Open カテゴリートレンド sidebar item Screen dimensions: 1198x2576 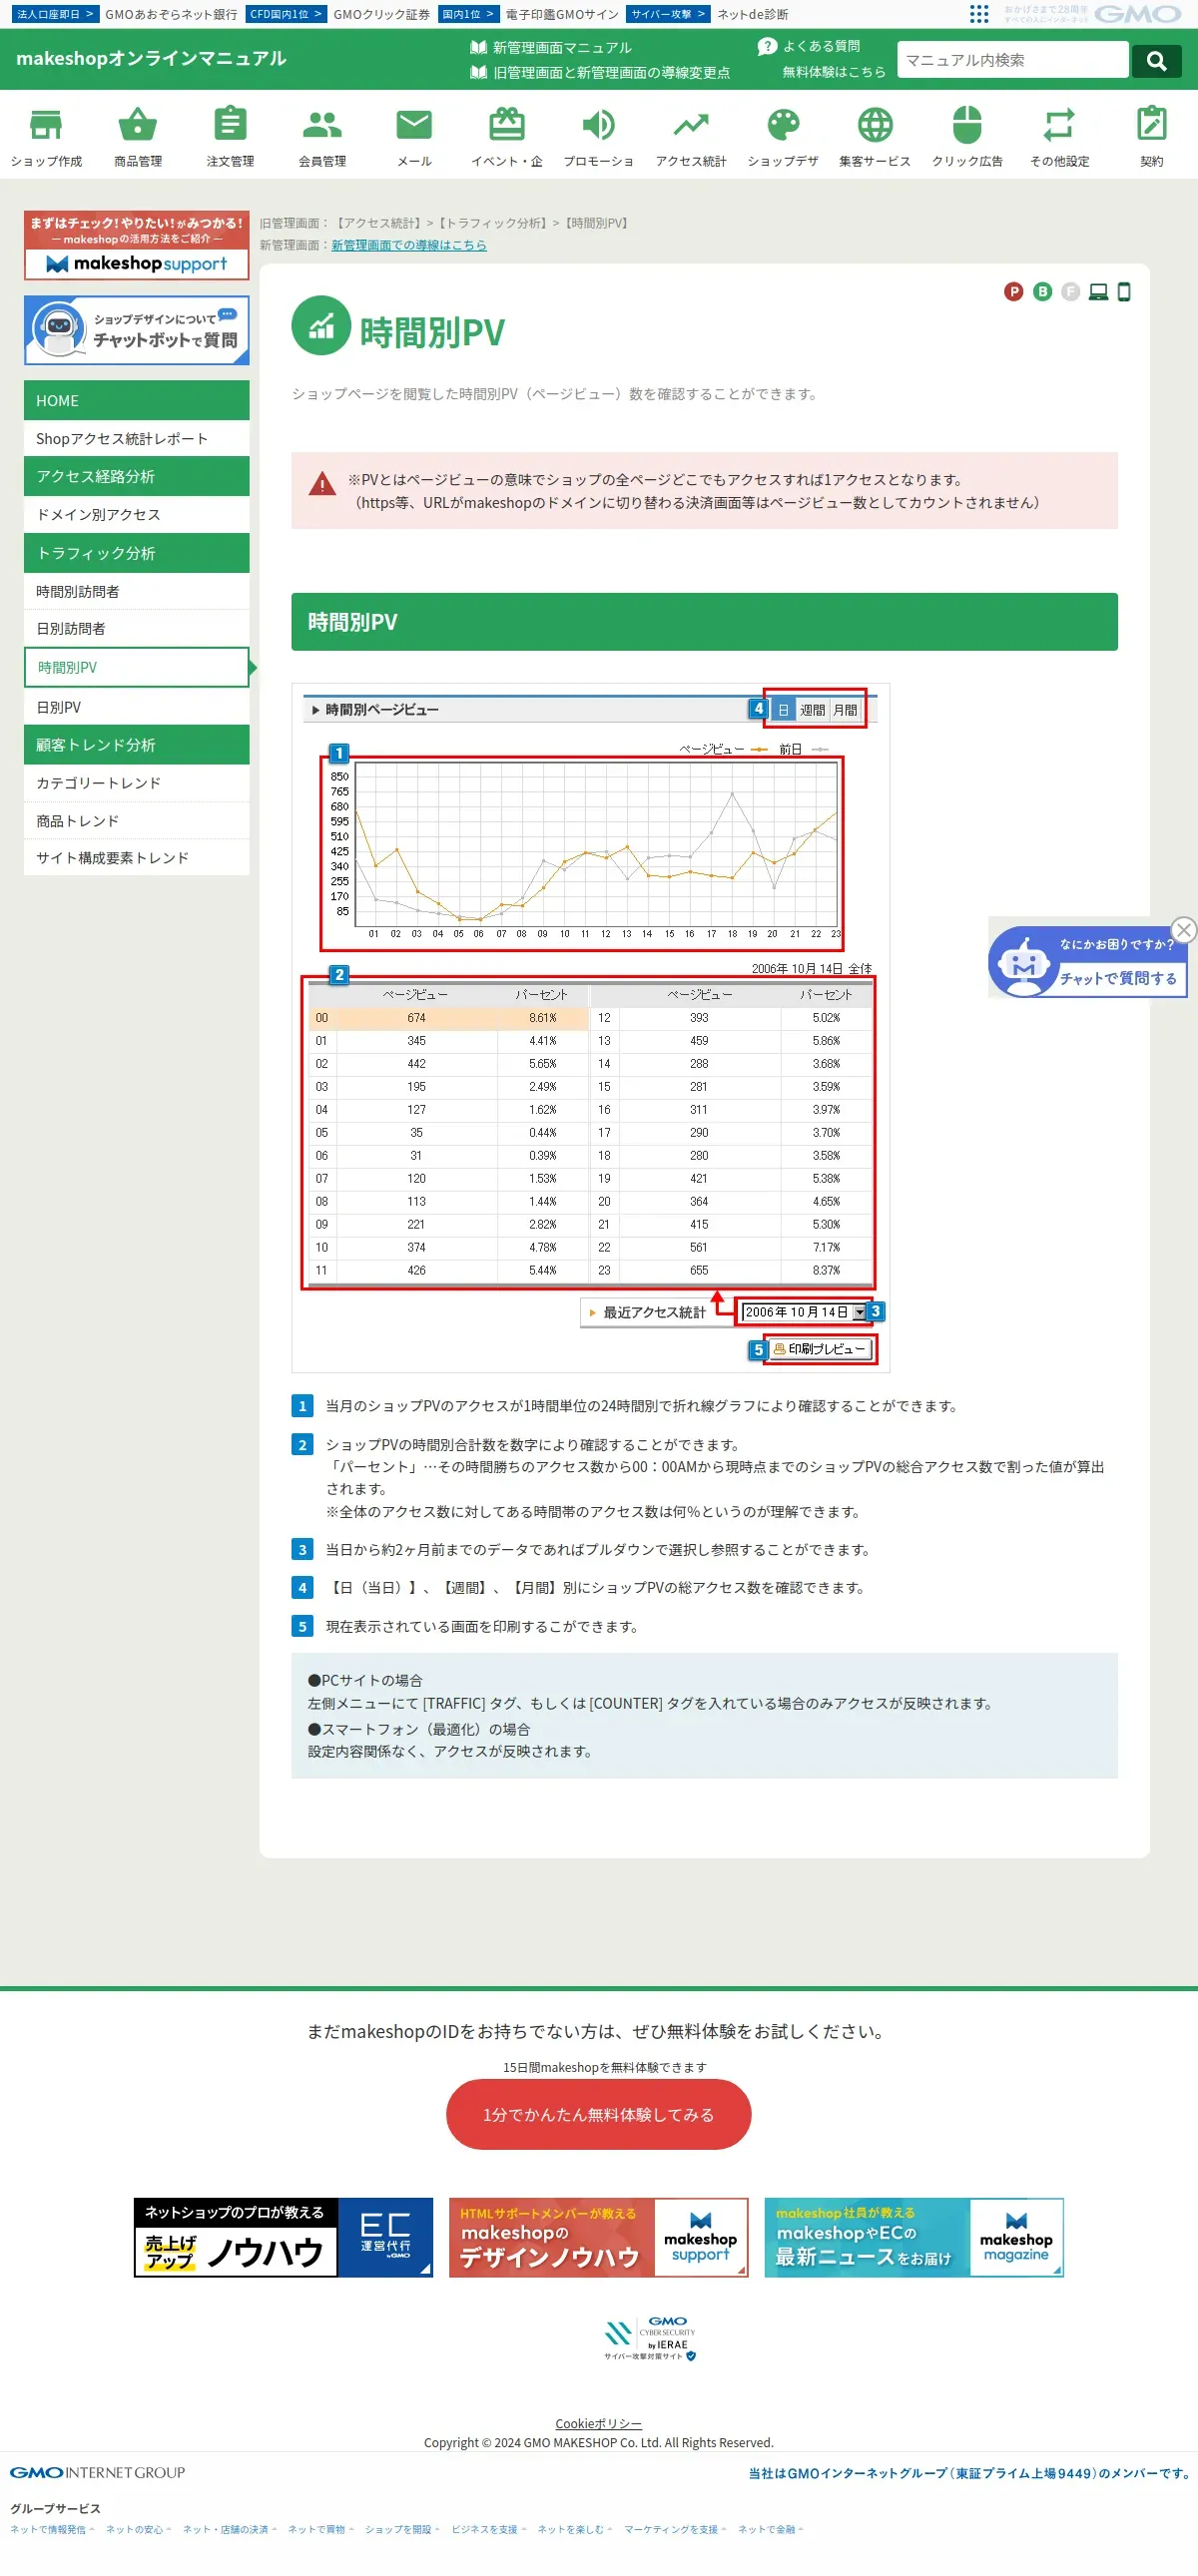pyautogui.click(x=136, y=782)
